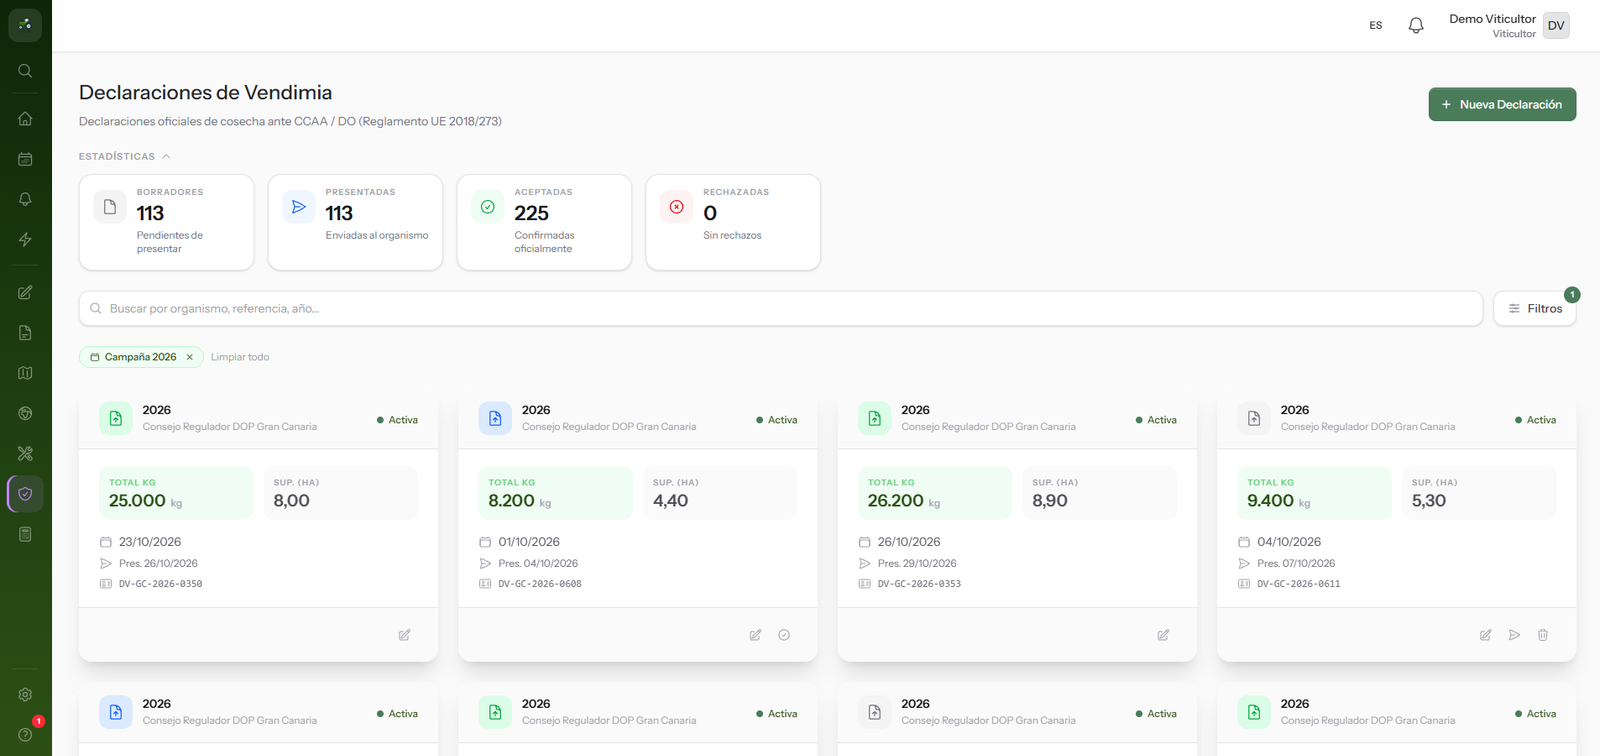
Task: Open the search icon in sidebar
Action: point(25,71)
